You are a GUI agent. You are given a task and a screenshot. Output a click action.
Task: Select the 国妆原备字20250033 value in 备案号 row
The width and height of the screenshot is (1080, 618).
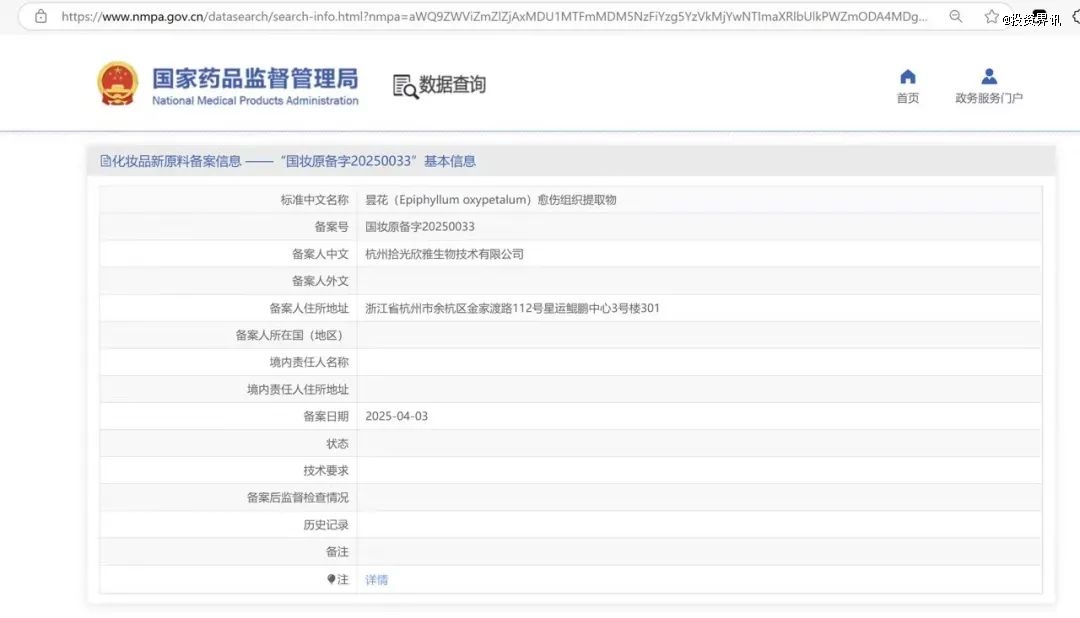tap(419, 227)
